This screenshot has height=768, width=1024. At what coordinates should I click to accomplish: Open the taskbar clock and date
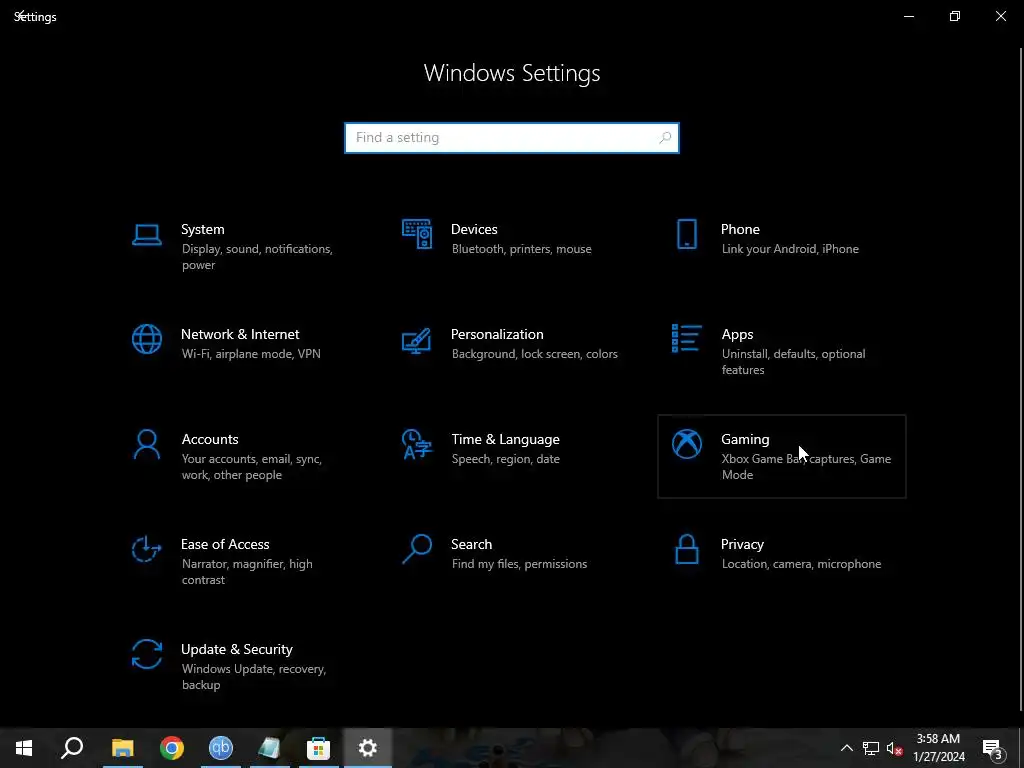938,748
